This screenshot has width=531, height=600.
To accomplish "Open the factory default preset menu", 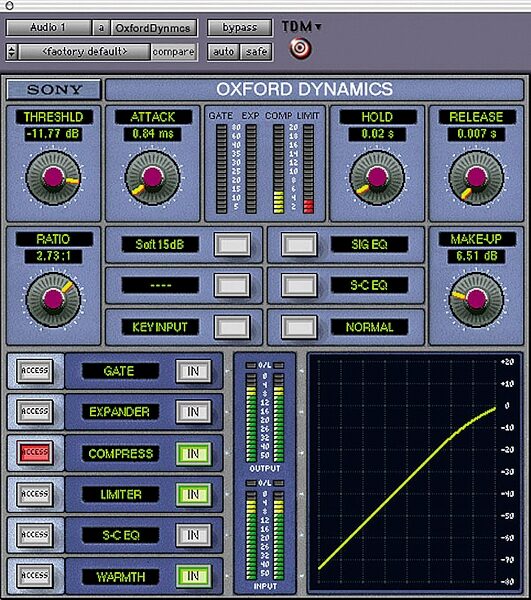I will point(85,52).
